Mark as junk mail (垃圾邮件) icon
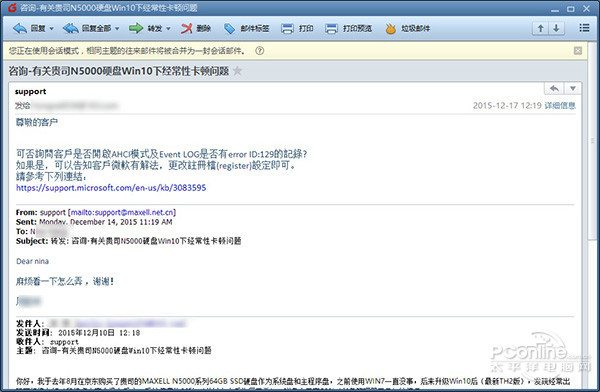The height and width of the screenshot is (392, 600). pos(391,28)
